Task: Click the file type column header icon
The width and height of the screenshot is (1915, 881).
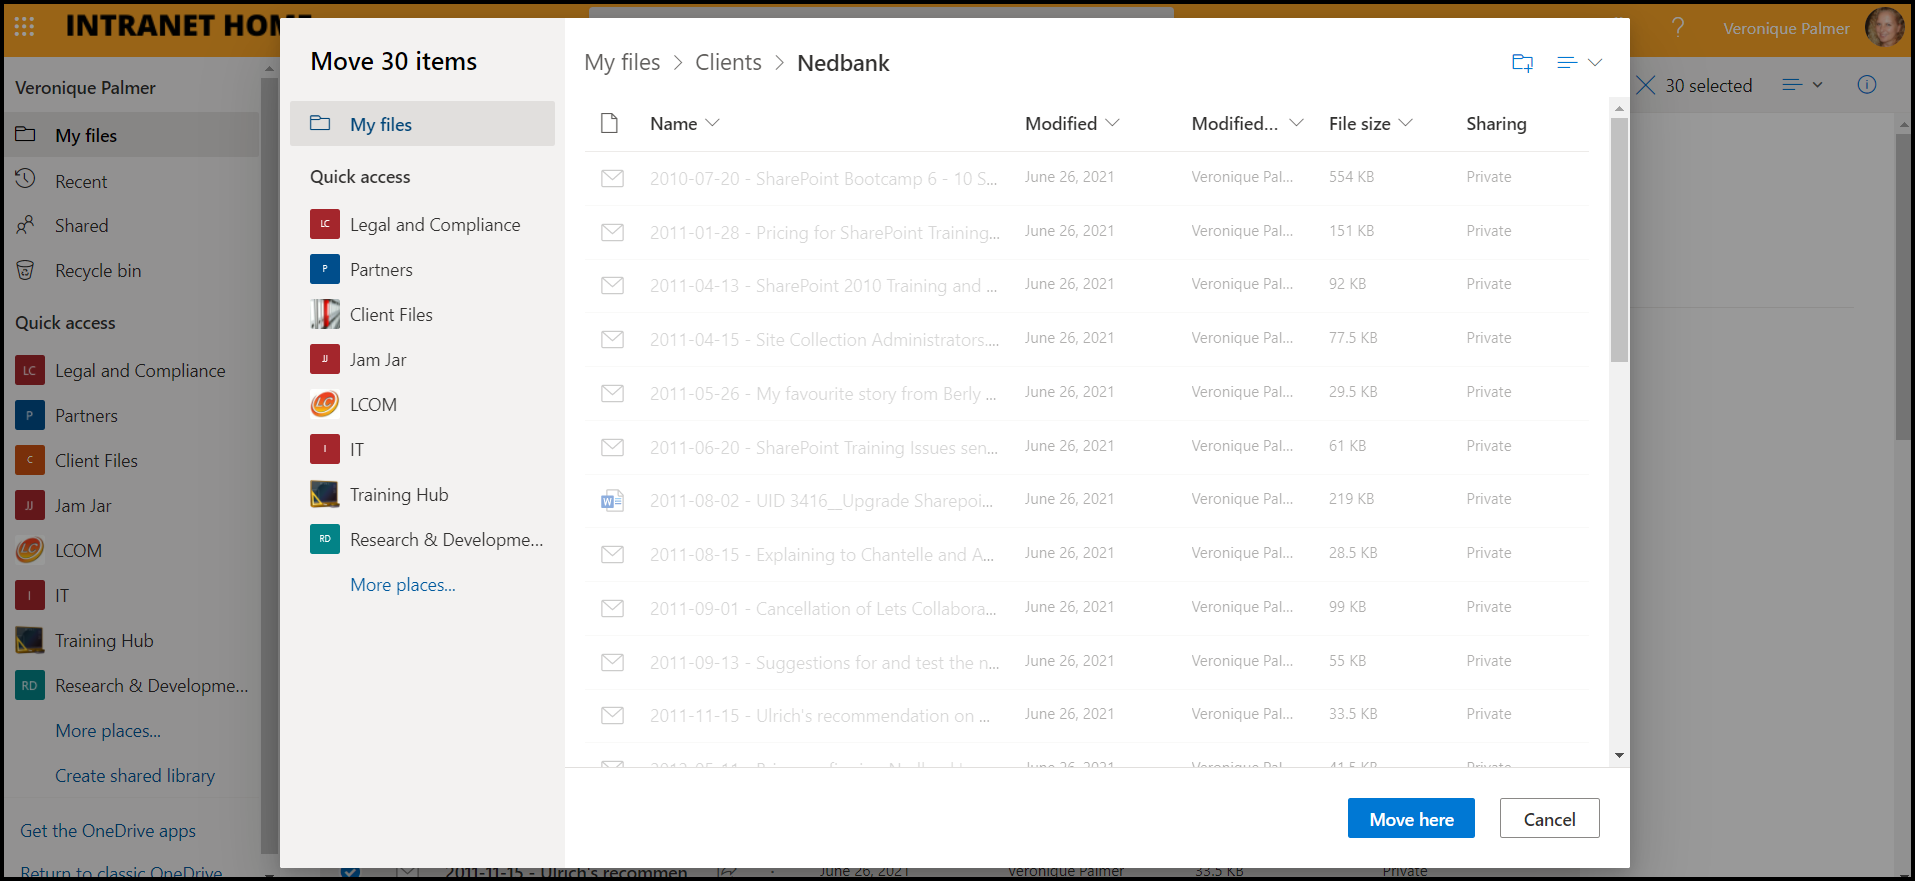Action: coord(609,123)
